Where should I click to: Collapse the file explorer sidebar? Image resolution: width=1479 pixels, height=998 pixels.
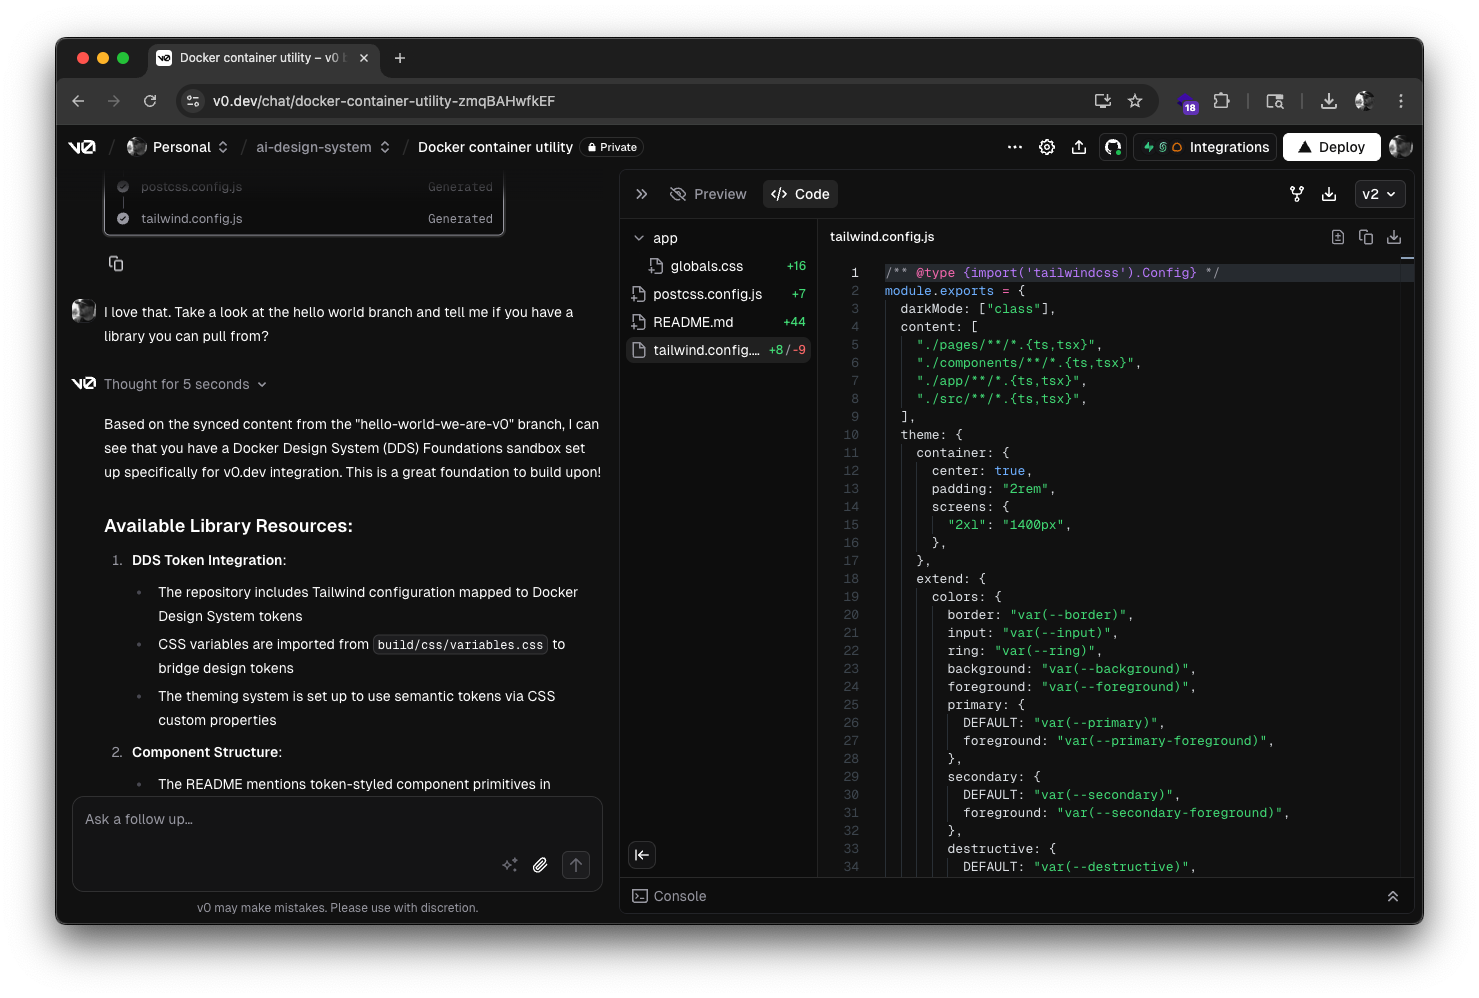click(641, 855)
